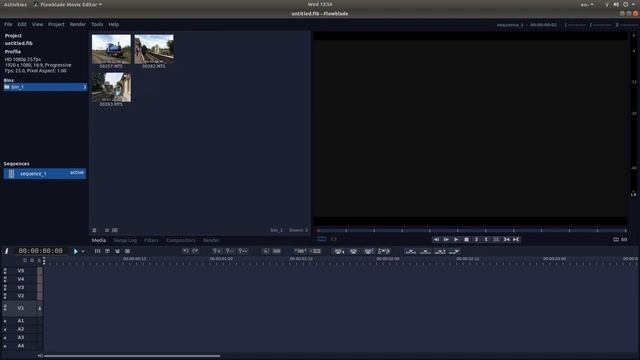Zoom in on the timeline
Screen dimensions: 640x360
(x=217, y=251)
